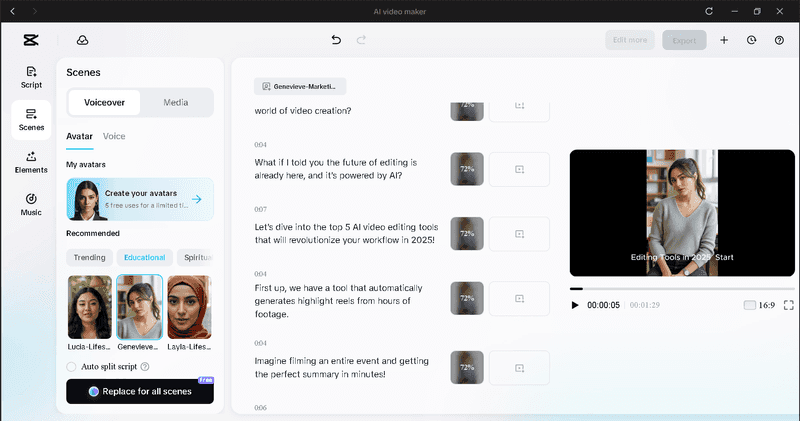Switch to the Media tab

pos(176,103)
